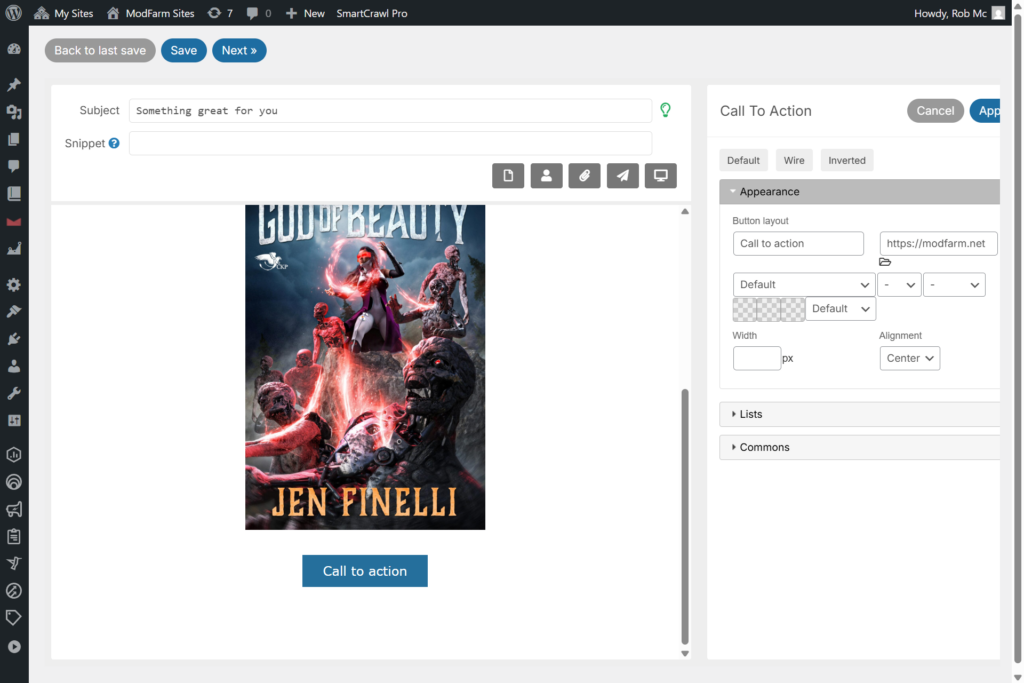
Task: Expand the Commons section
Action: 764,447
